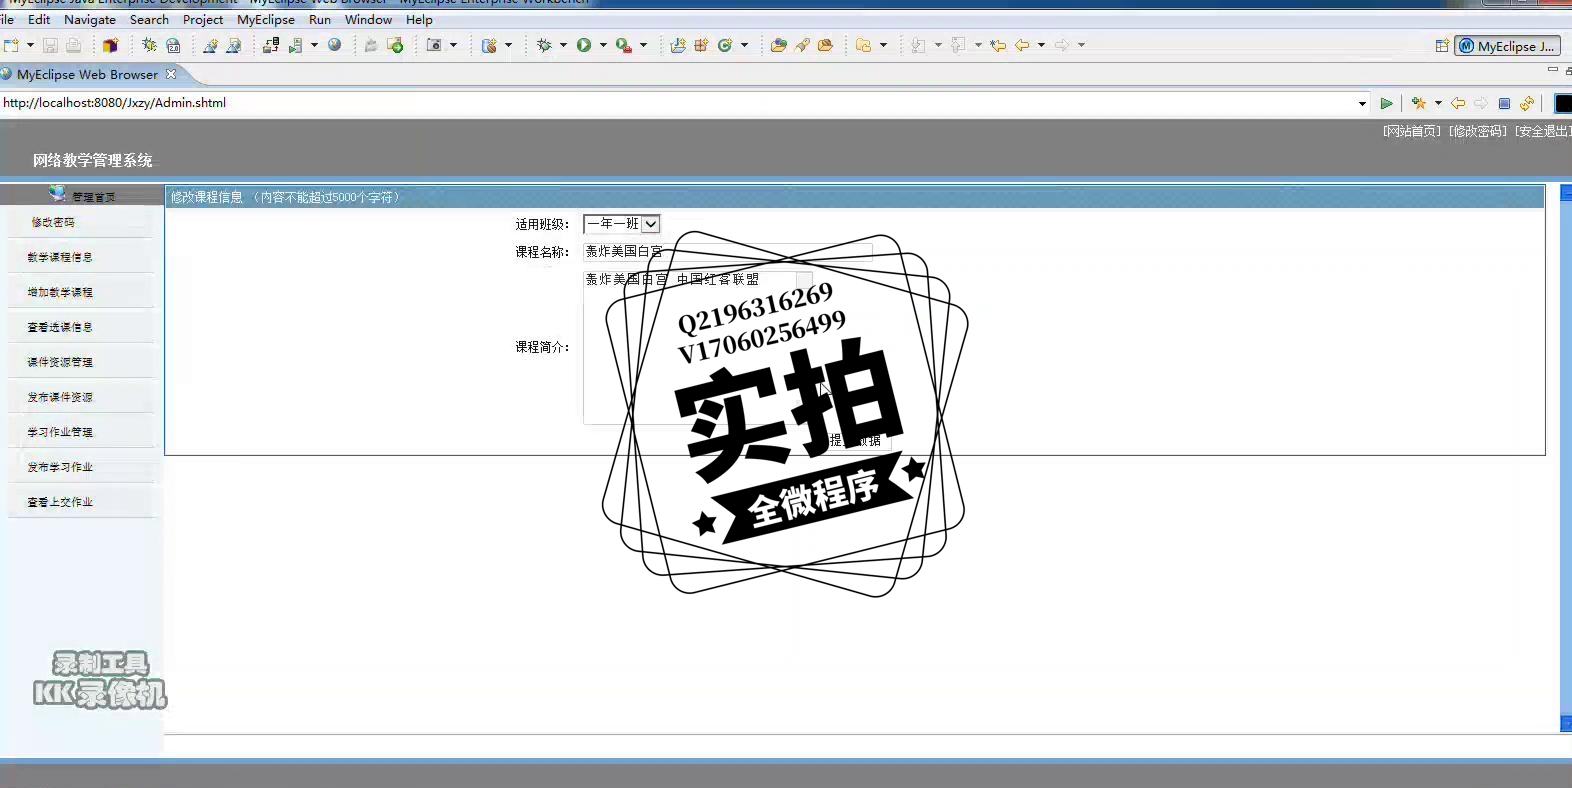The height and width of the screenshot is (788, 1572).
Task: Open 增加教学课程 in sidebar
Action: click(x=60, y=292)
